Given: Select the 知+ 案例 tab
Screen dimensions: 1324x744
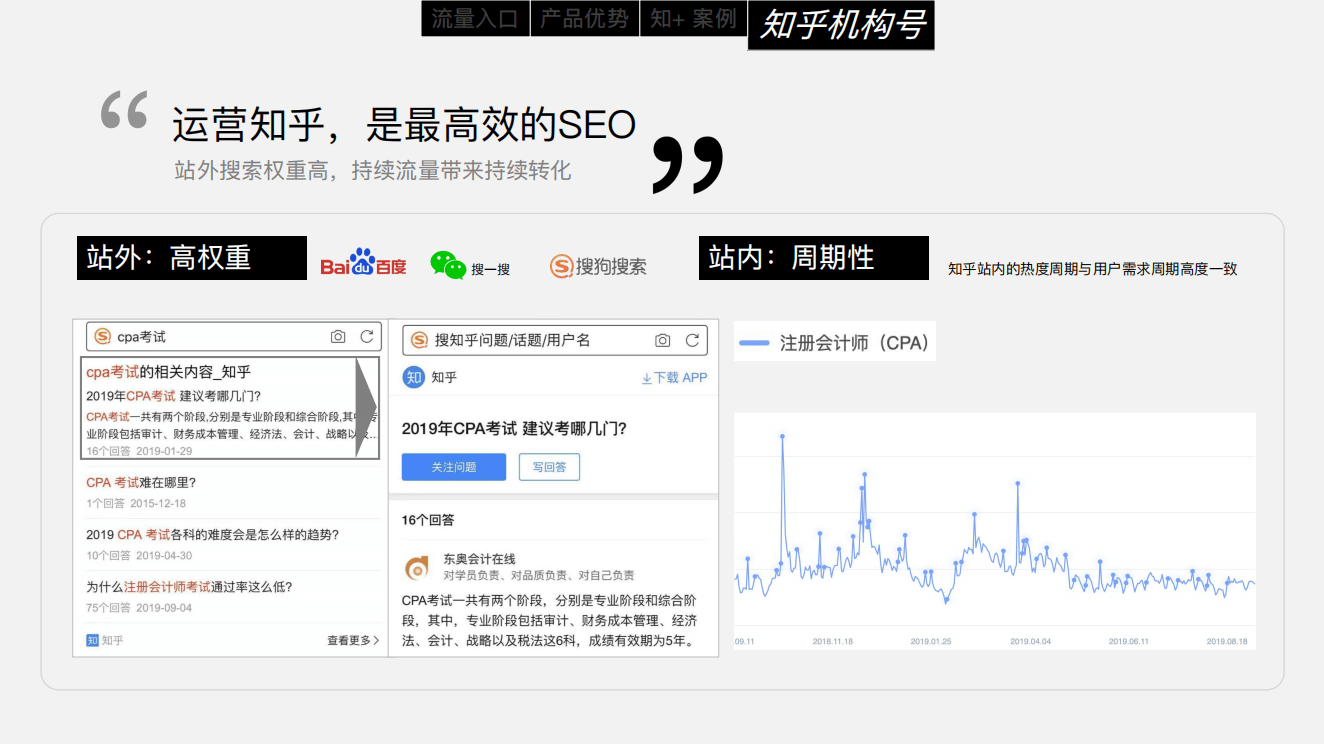Looking at the screenshot, I should click(x=693, y=18).
